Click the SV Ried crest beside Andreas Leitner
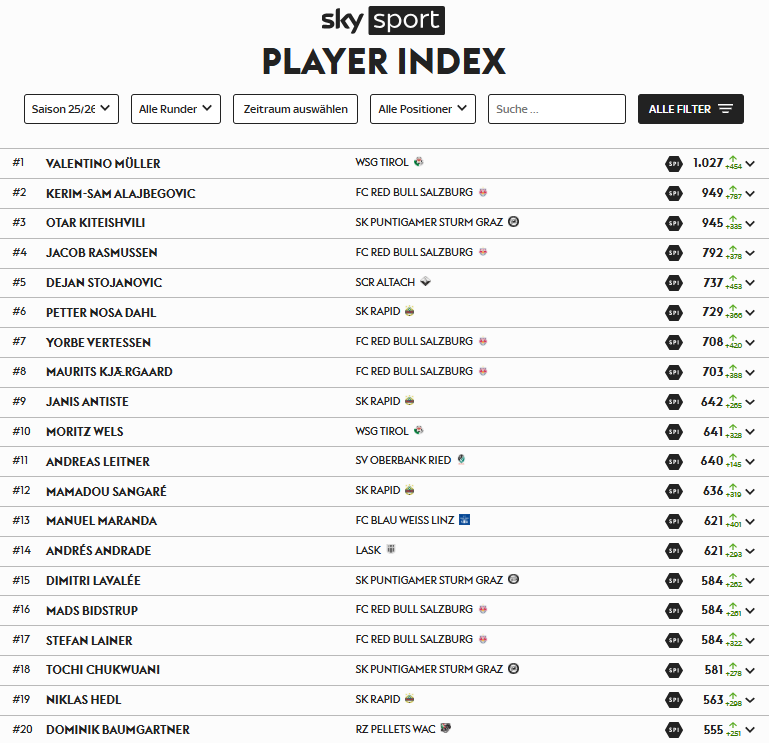 [x=460, y=460]
